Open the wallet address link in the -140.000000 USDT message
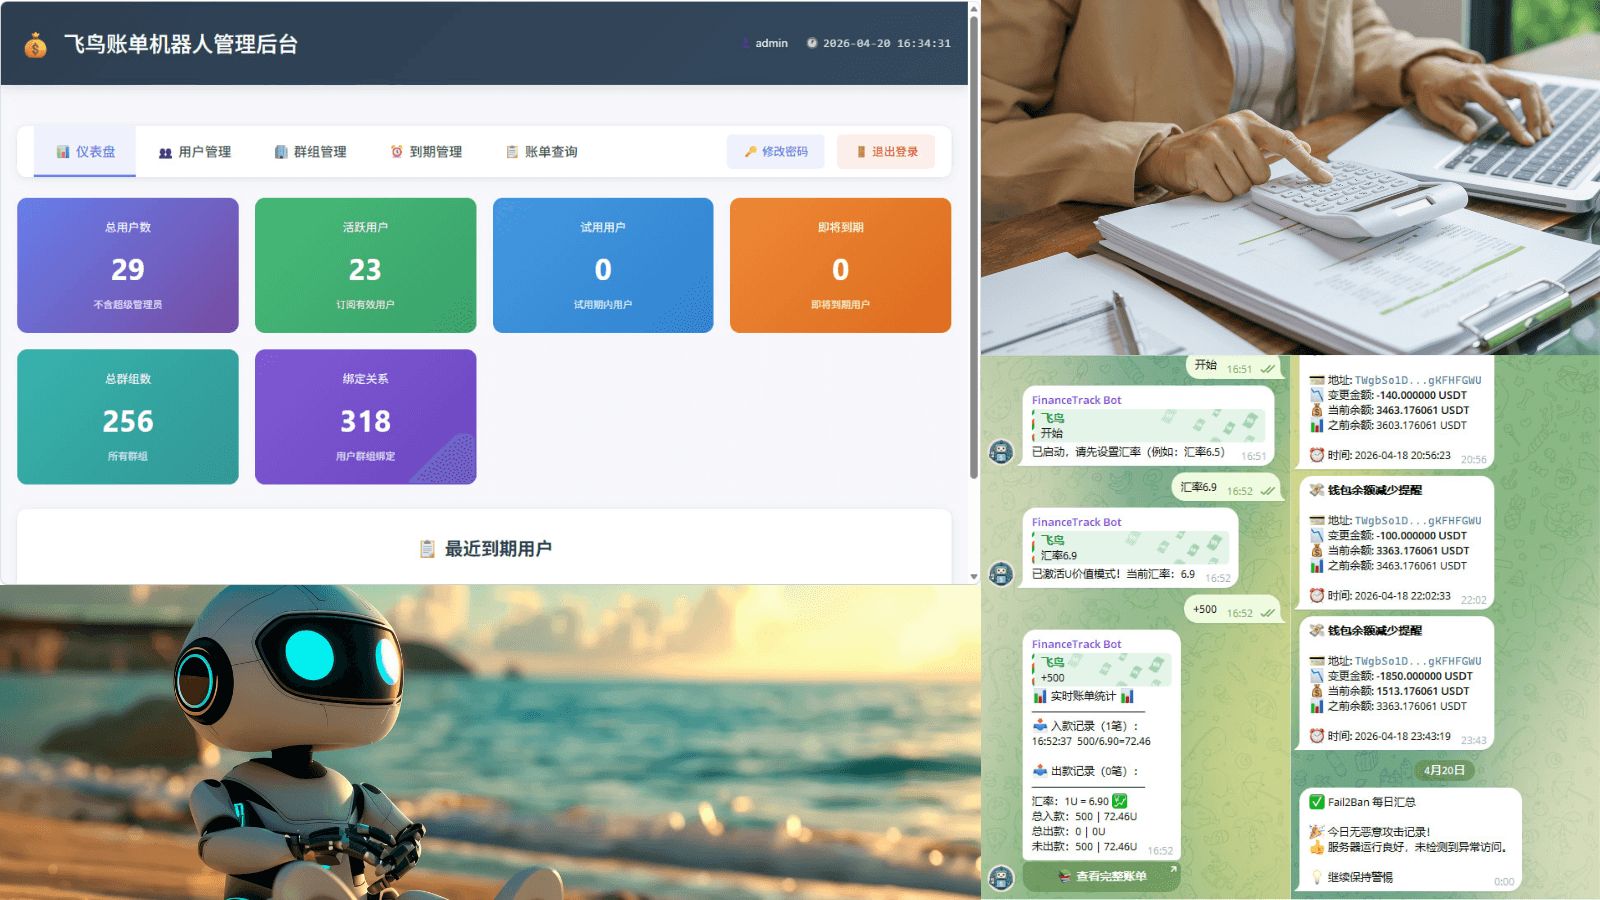The width and height of the screenshot is (1600, 900). [x=1418, y=380]
